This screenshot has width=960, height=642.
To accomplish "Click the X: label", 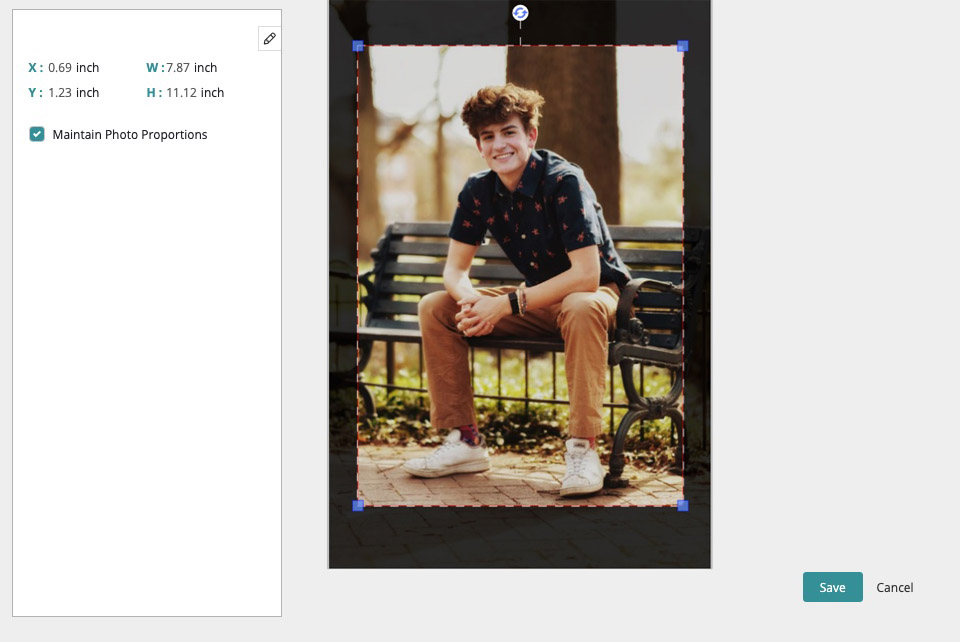I will click(35, 68).
